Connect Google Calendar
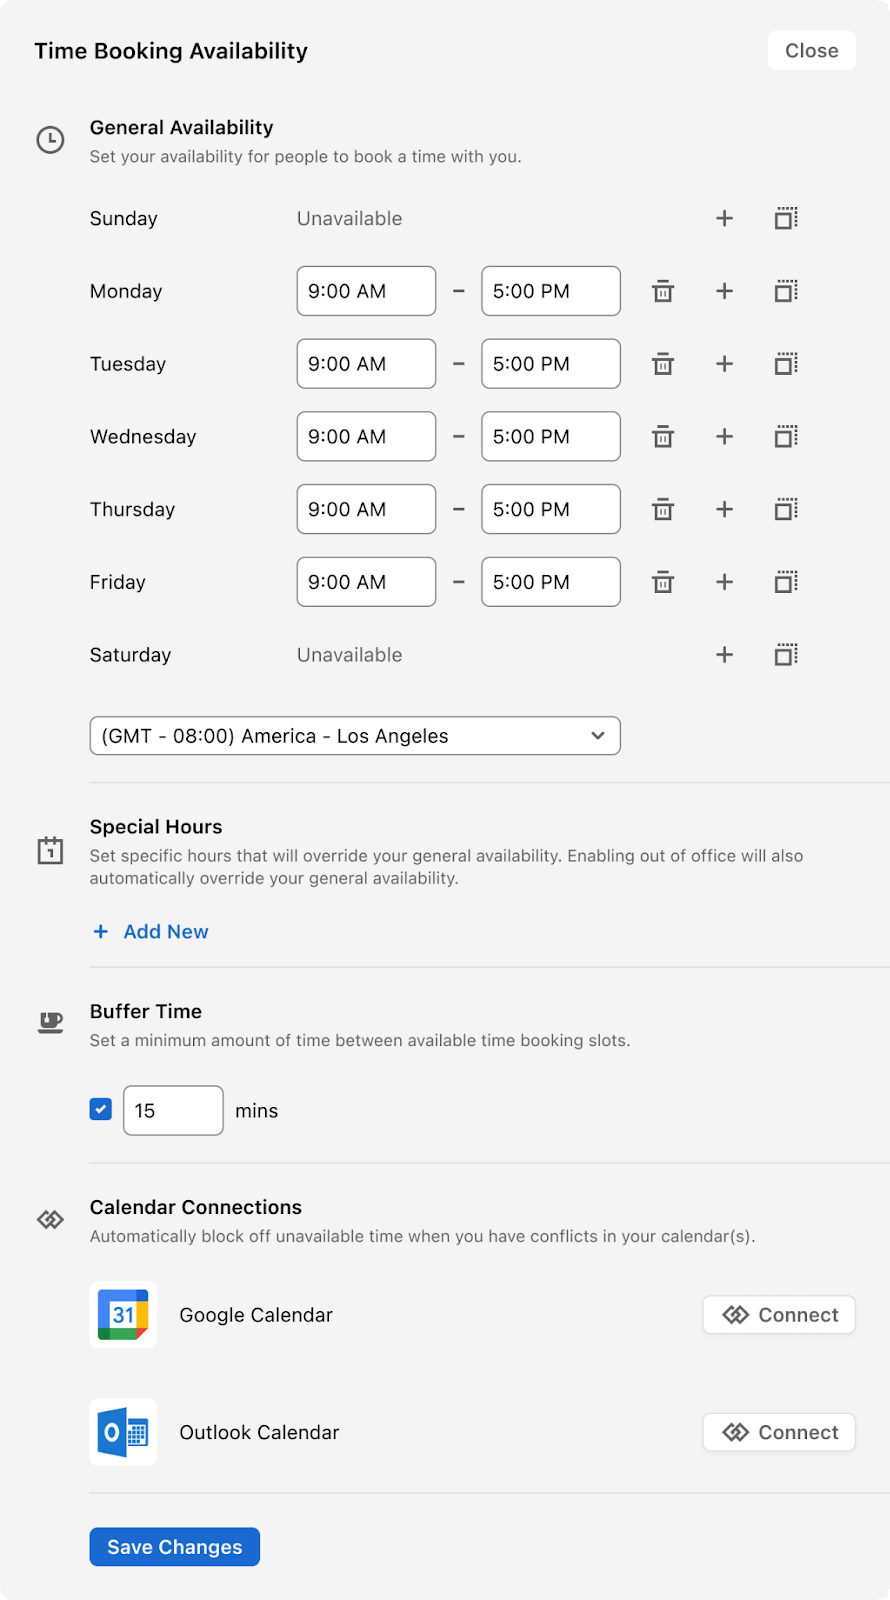 pos(779,1315)
